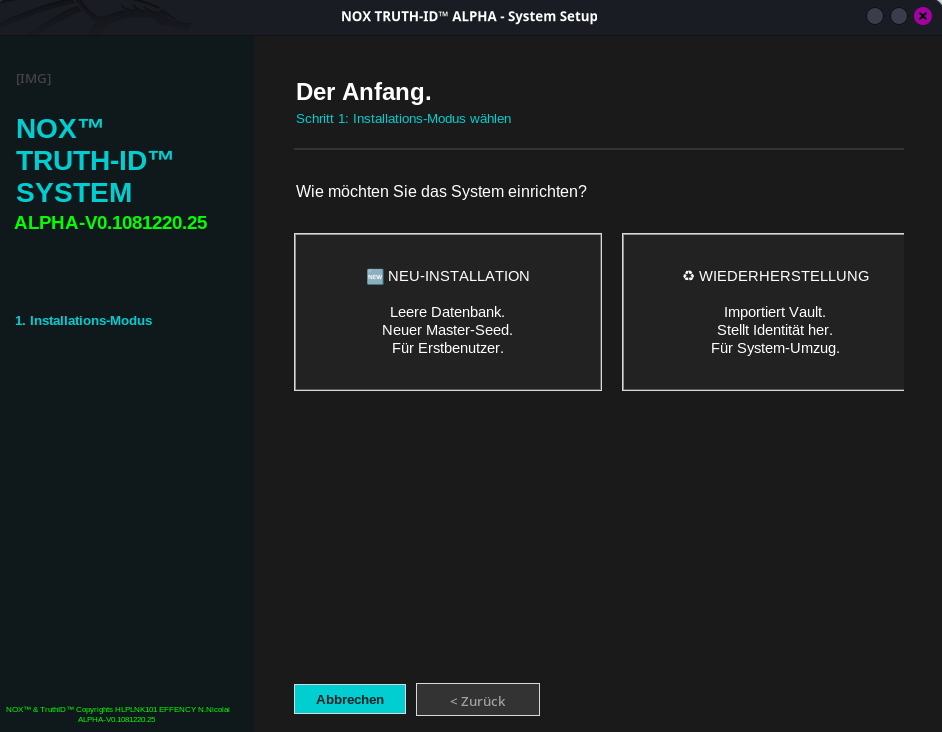Click the NEW badge icon beside NEU-INSTALLATION
Viewport: 942px width, 732px height.
[x=375, y=277]
